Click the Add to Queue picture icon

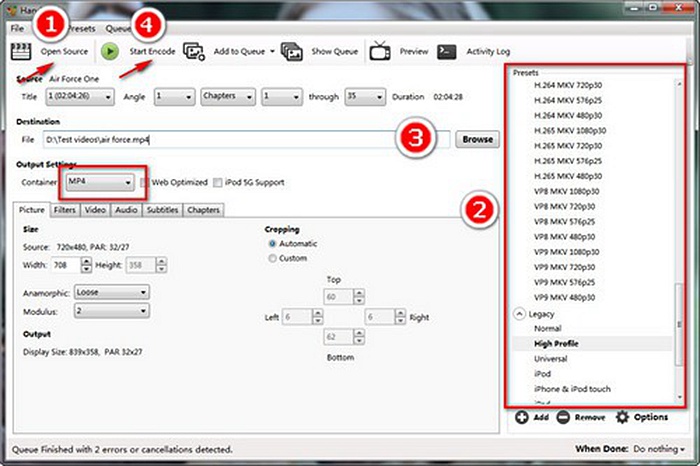194,51
